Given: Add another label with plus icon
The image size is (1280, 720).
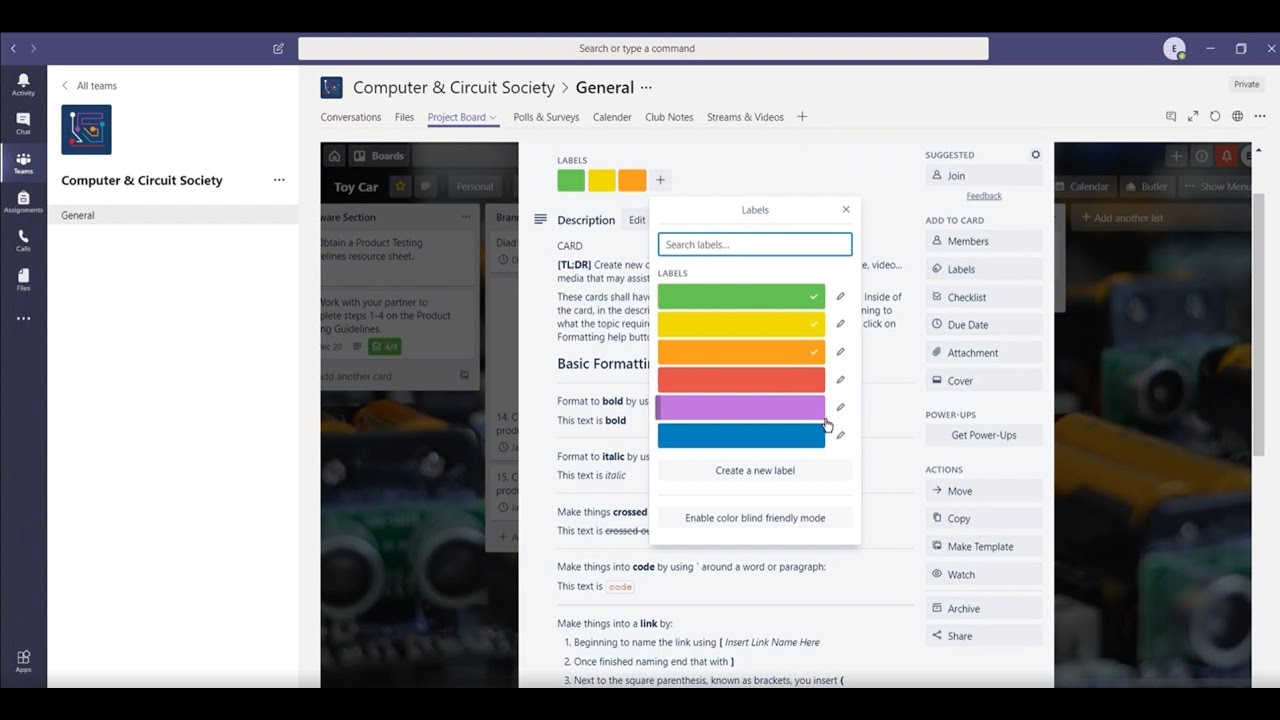Looking at the screenshot, I should 660,180.
